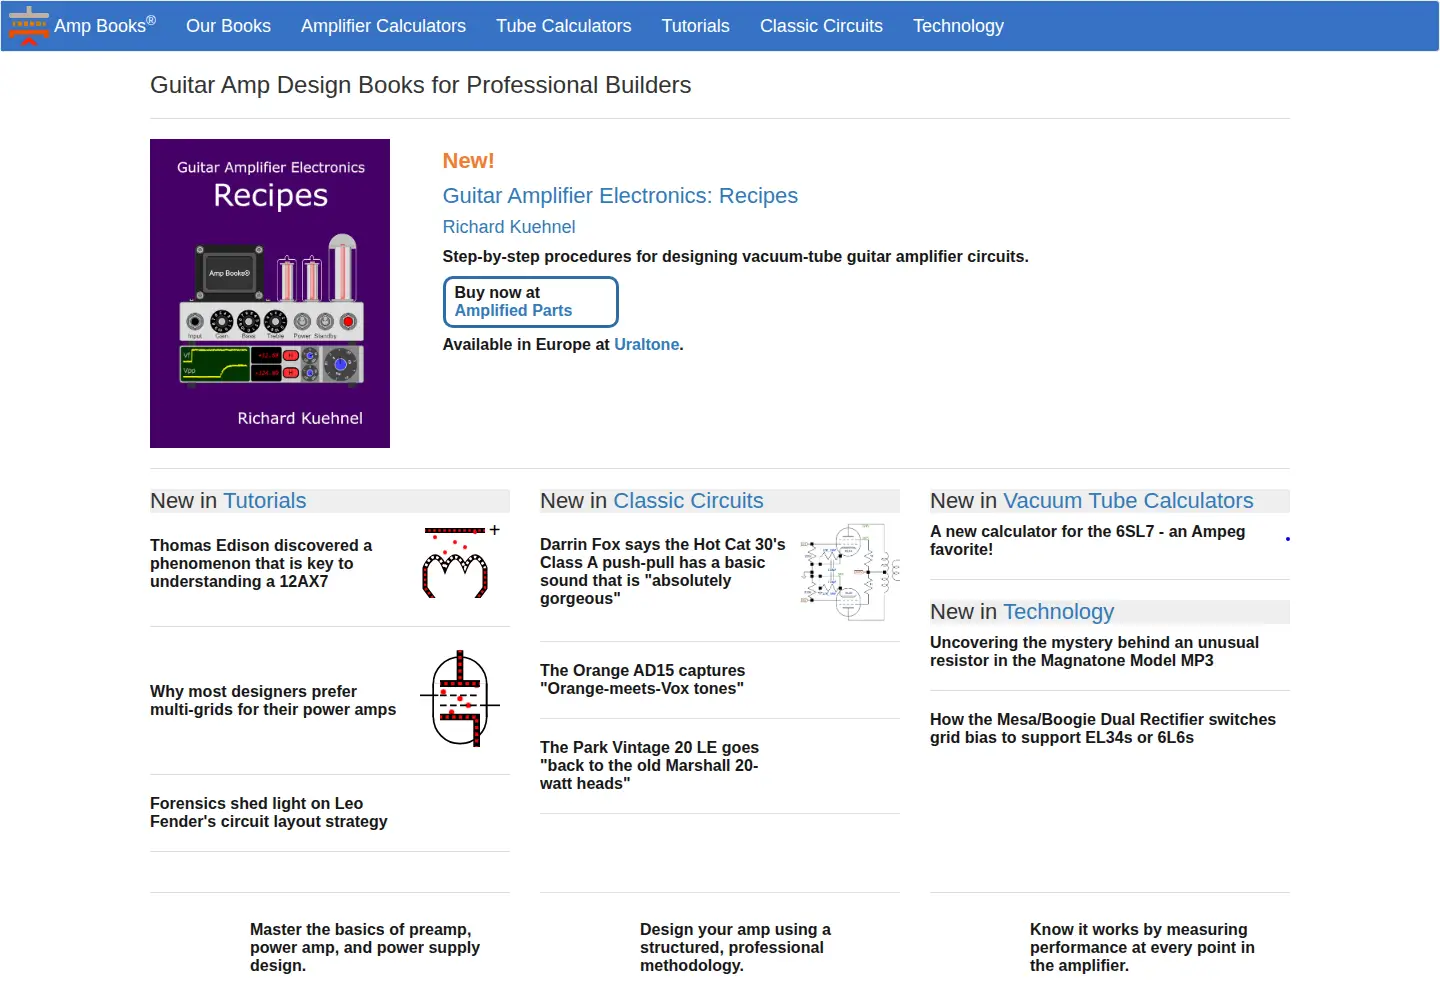This screenshot has width=1440, height=1000.
Task: Open the Technology section heading link
Action: [1058, 612]
